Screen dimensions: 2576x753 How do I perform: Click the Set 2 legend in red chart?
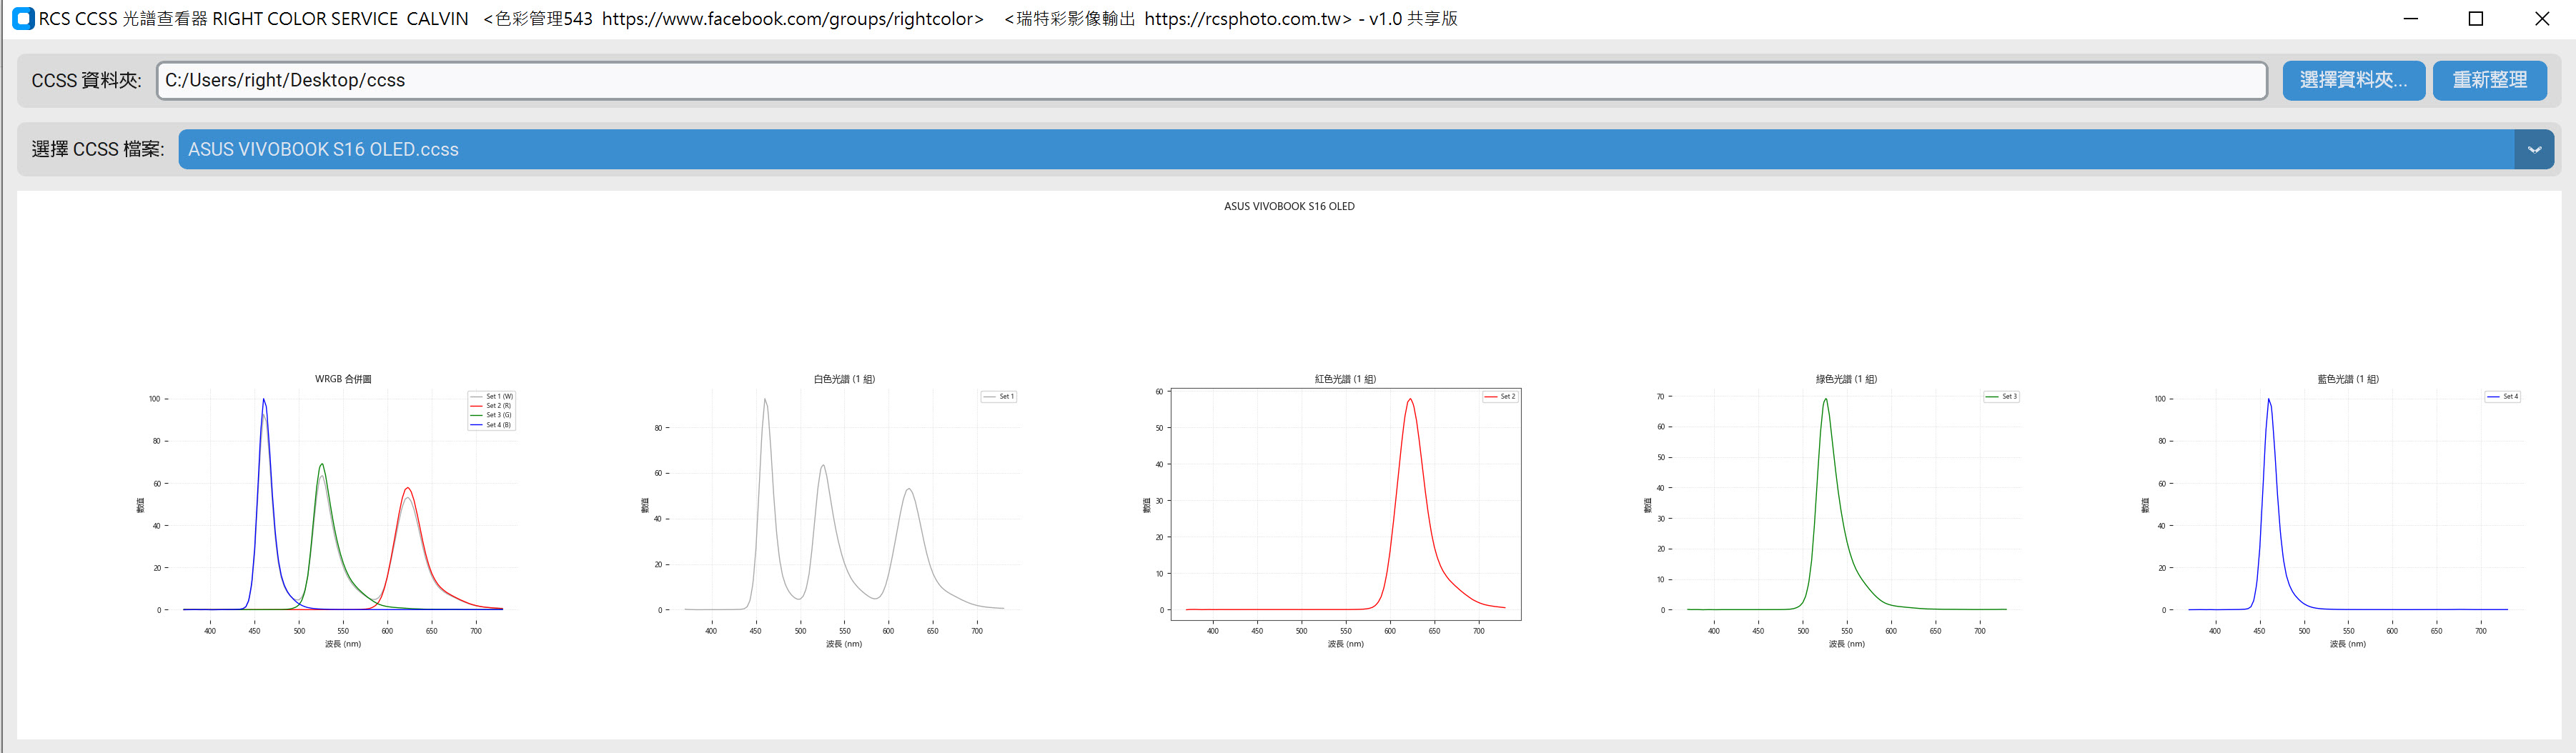pyautogui.click(x=1500, y=397)
